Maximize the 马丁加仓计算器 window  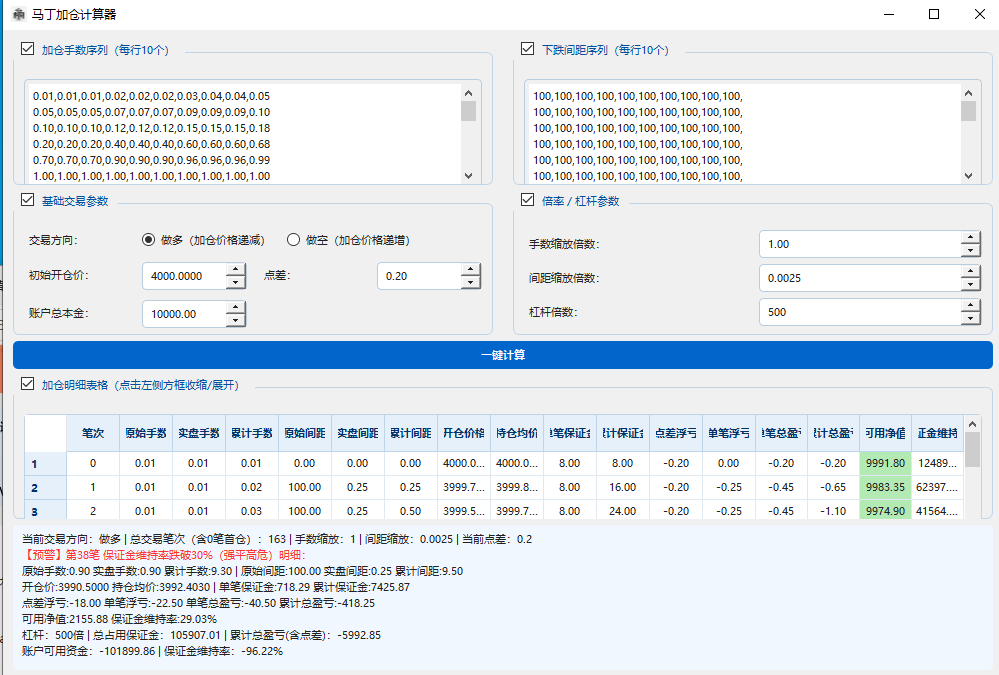point(934,14)
